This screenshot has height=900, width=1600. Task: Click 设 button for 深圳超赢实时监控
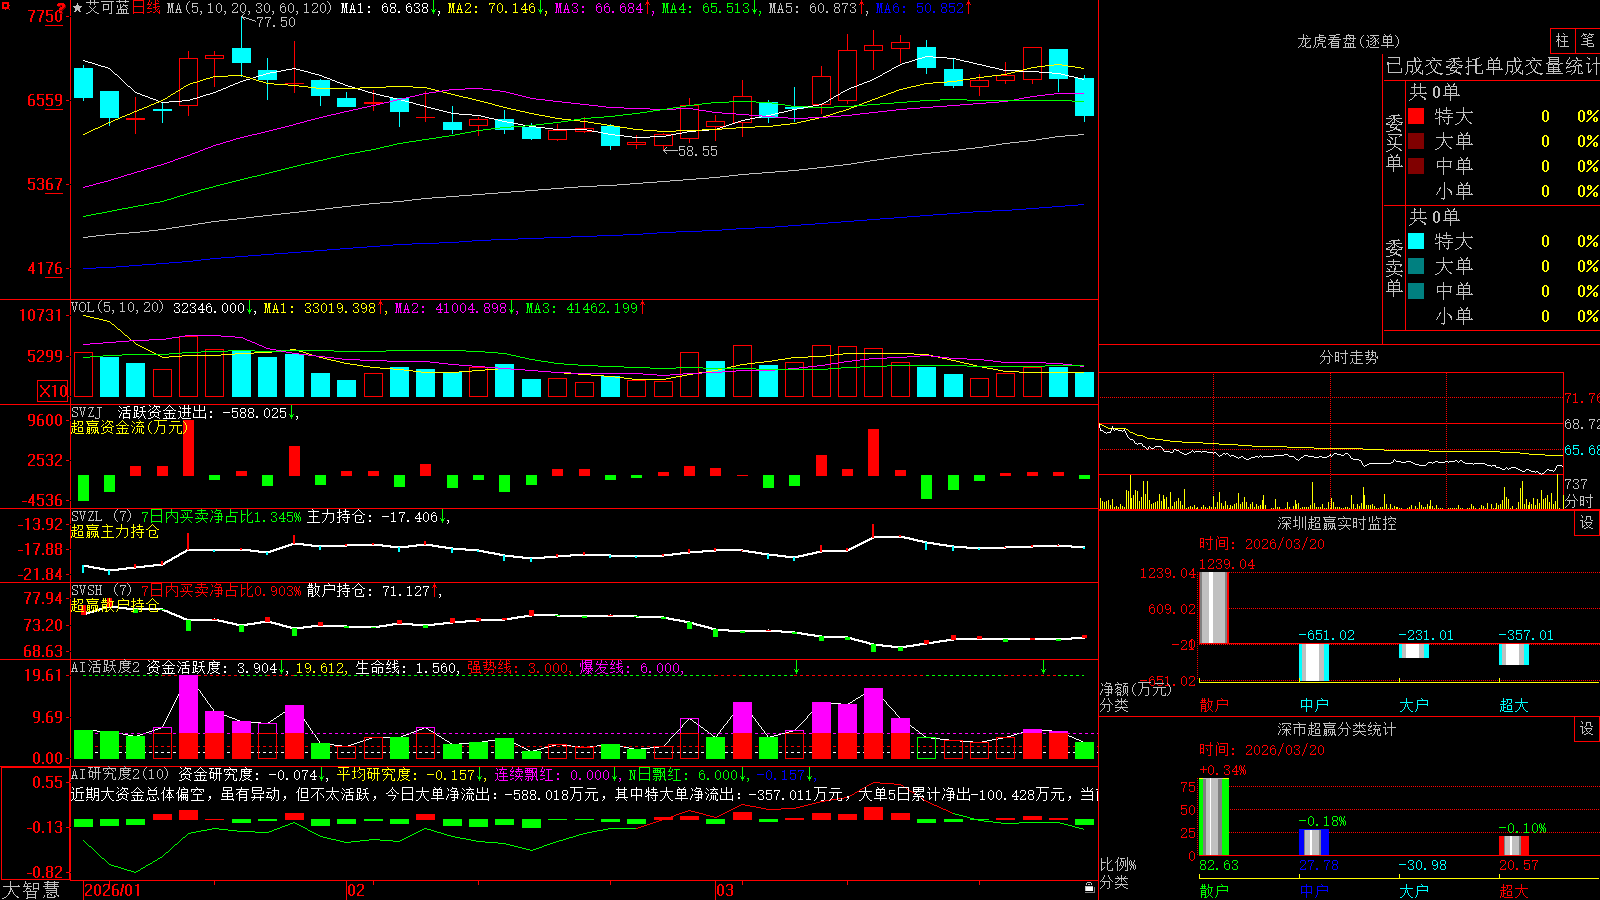click(x=1587, y=523)
